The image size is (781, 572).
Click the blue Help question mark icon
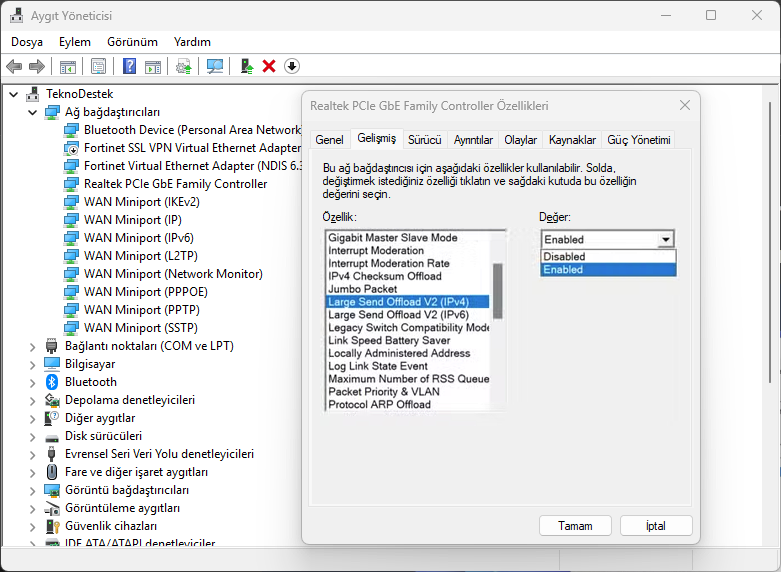(130, 66)
